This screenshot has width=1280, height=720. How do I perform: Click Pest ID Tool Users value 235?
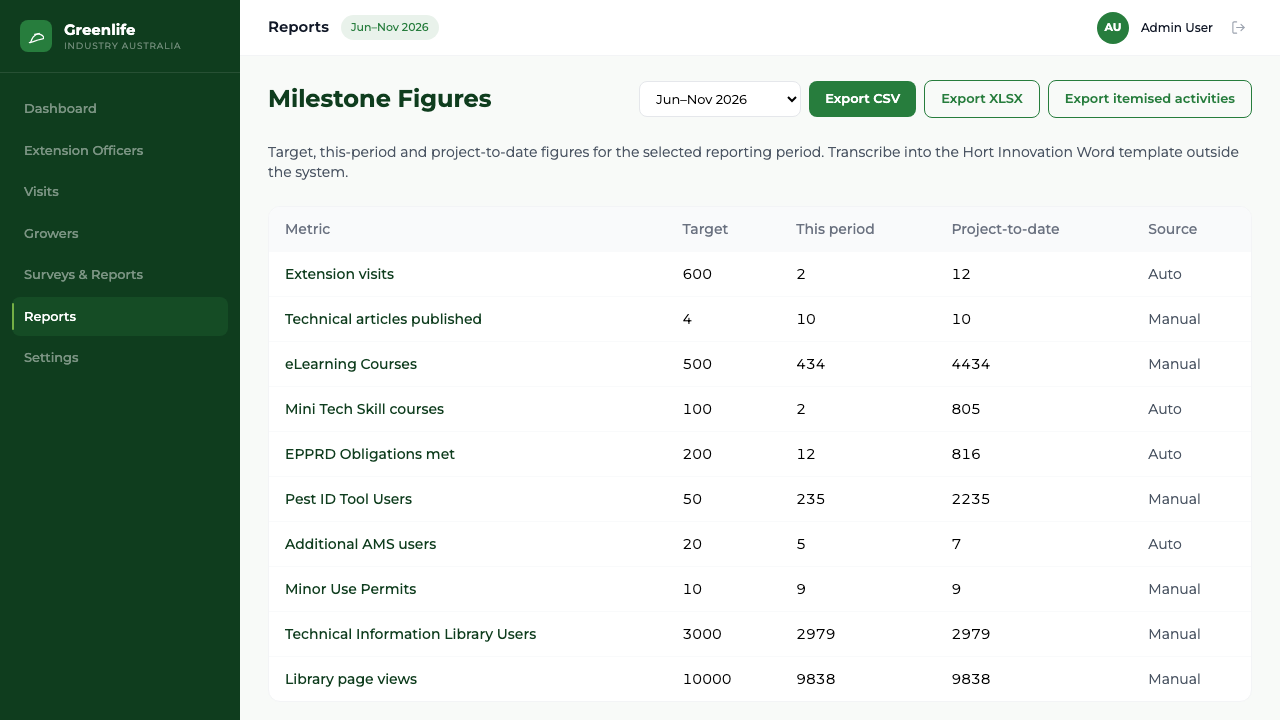coord(810,499)
